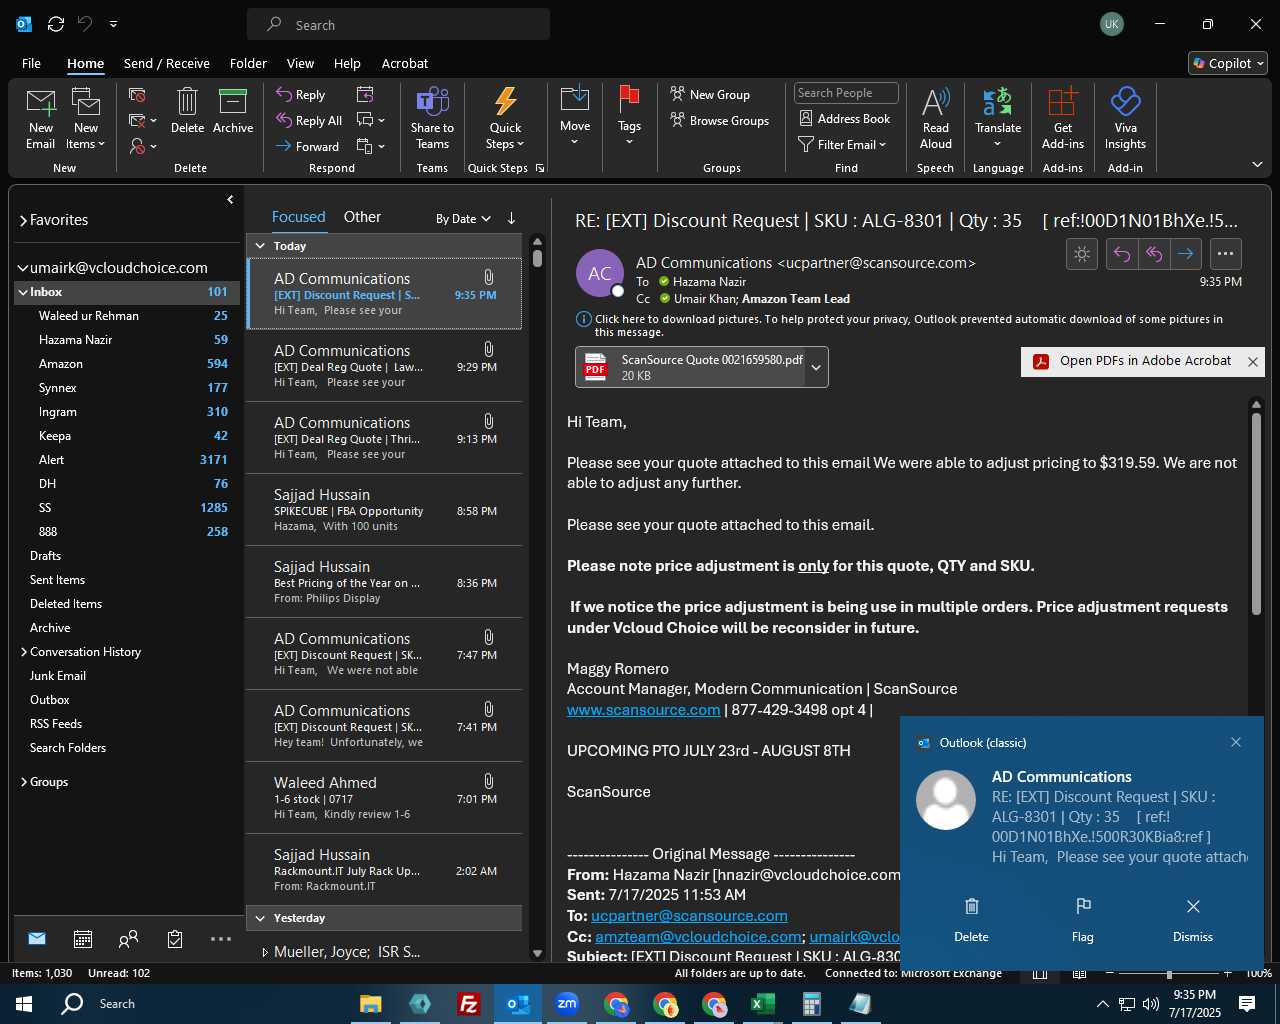This screenshot has width=1280, height=1024.
Task: Collapse the Today message group
Action: coord(260,246)
